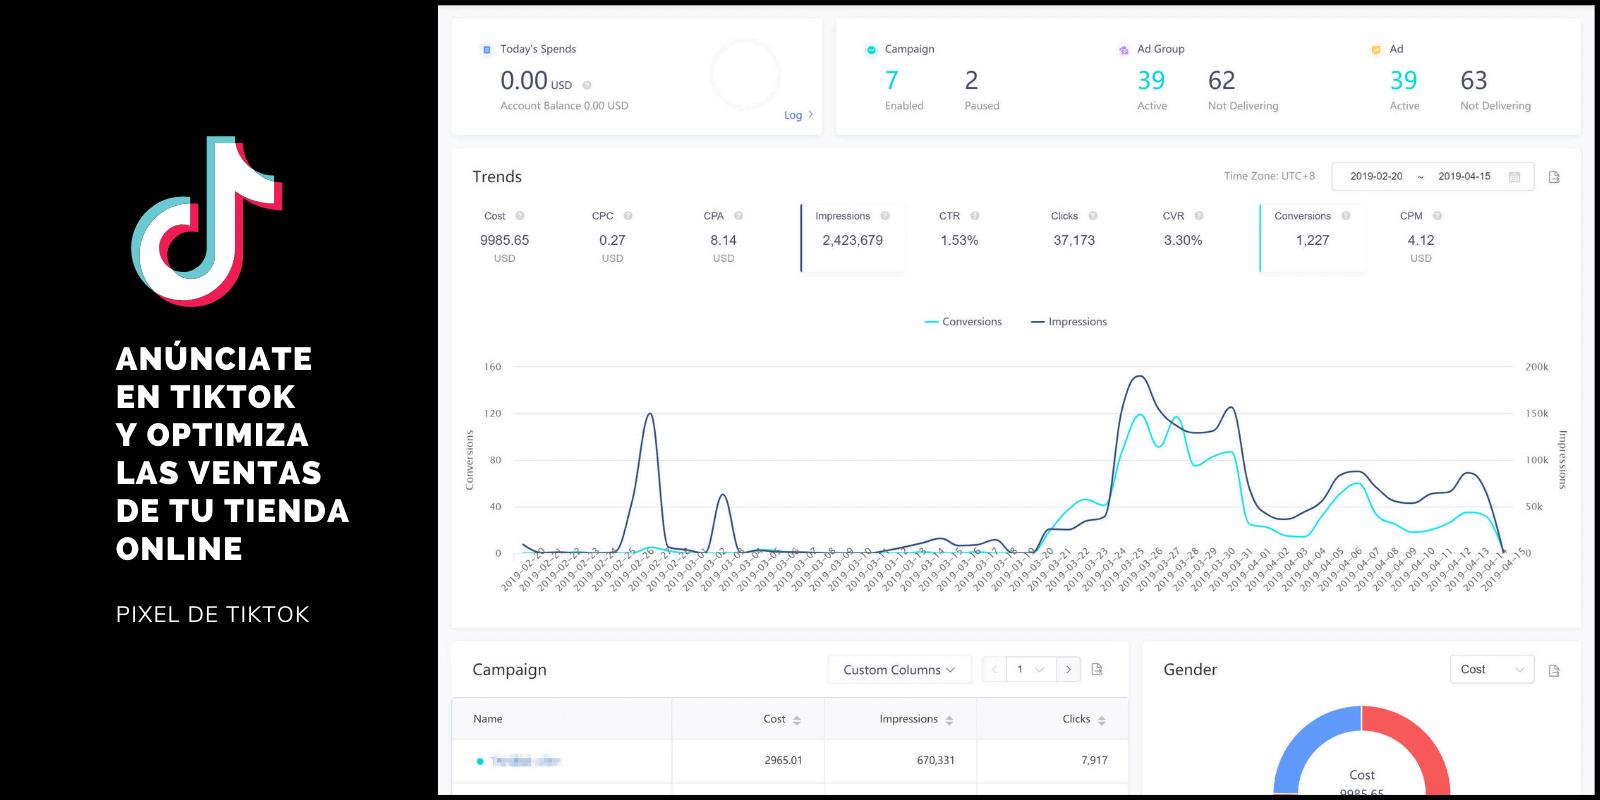Click Account Balance 0.00 USD text

[x=564, y=106]
